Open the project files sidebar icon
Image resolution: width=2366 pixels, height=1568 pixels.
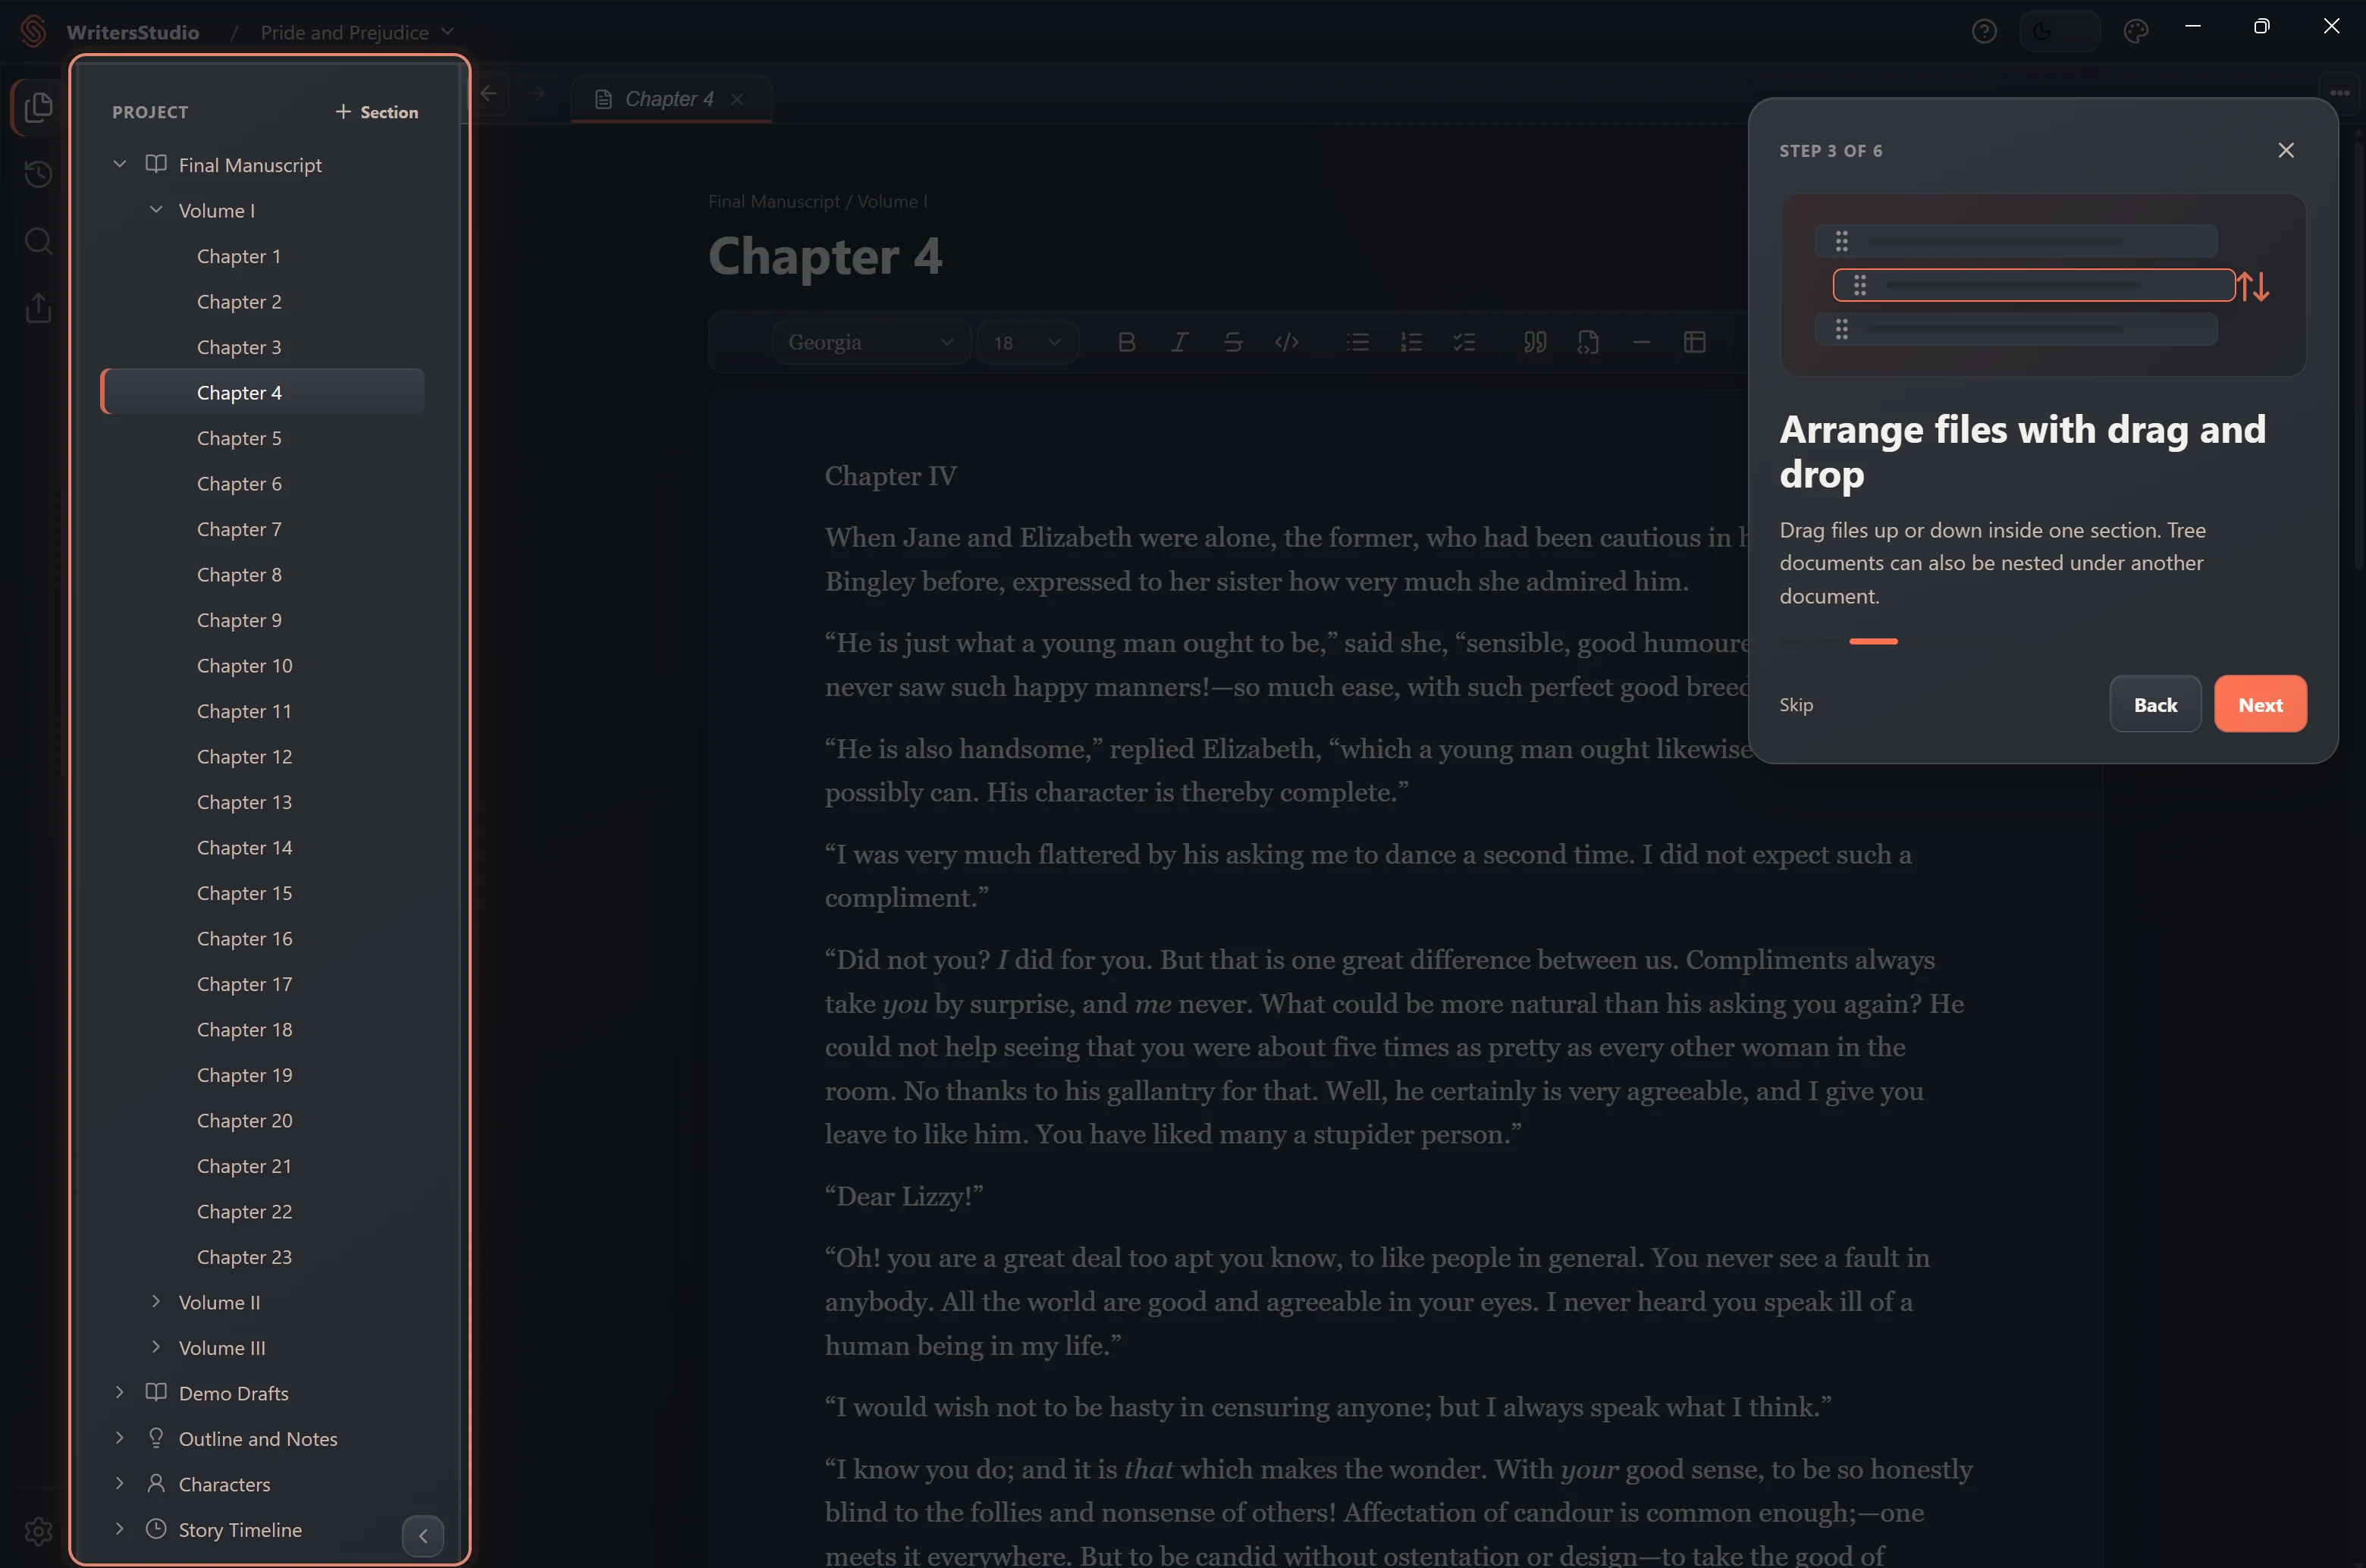[x=38, y=107]
